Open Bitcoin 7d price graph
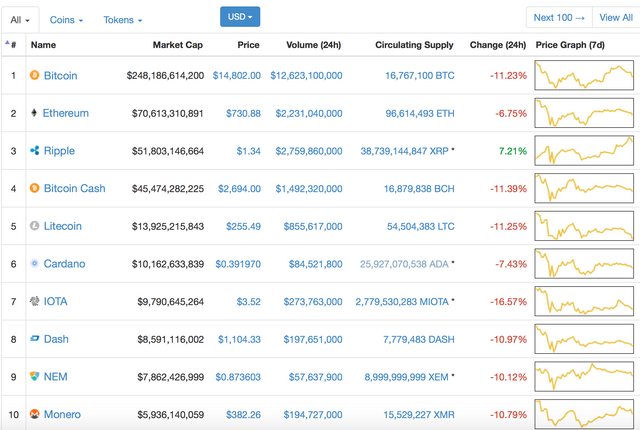The height and width of the screenshot is (430, 640). (584, 75)
